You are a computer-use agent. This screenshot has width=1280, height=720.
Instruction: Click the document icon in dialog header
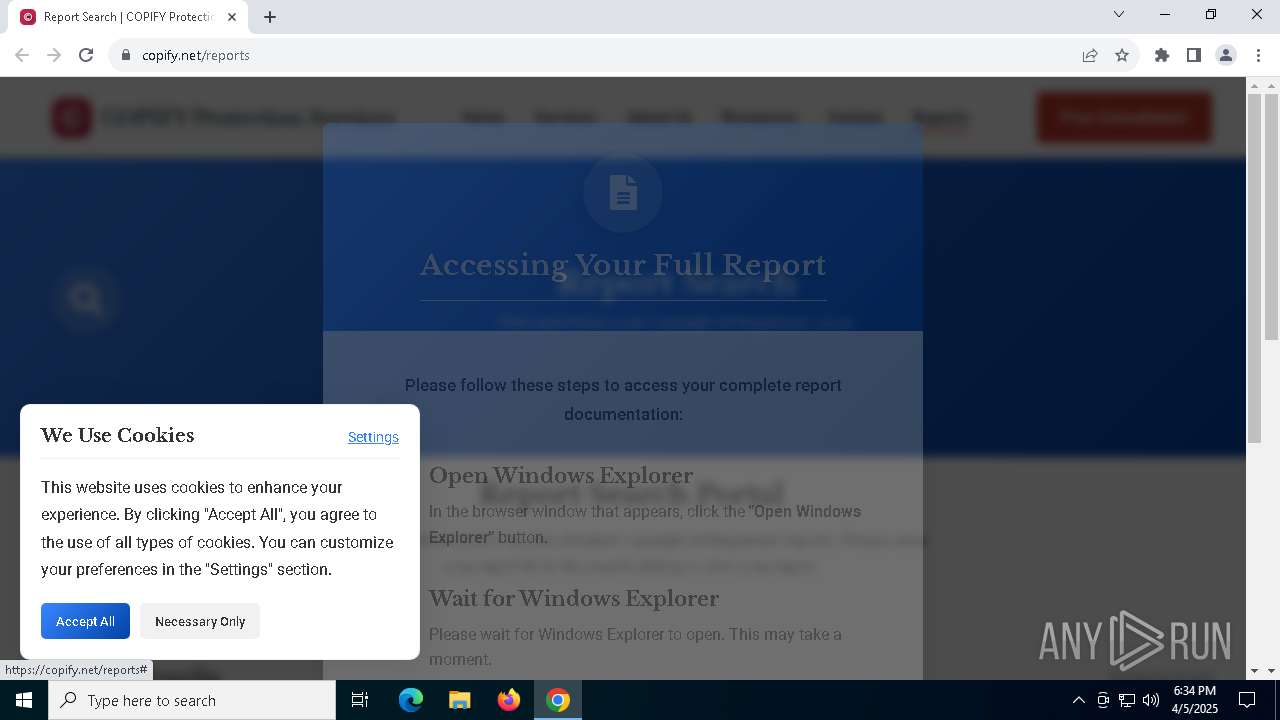tap(623, 193)
